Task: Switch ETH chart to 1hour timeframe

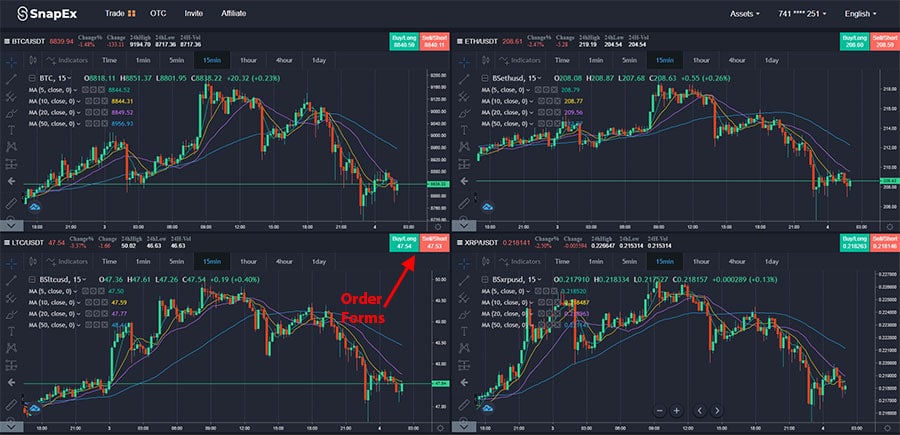Action: 698,61
